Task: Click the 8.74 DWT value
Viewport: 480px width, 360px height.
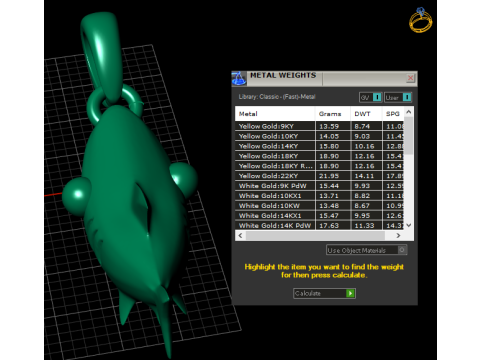Action: pos(362,126)
